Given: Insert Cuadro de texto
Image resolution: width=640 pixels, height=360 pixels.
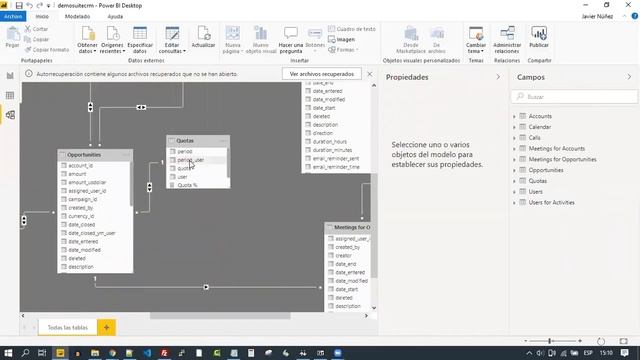Looking at the screenshot, I should (352, 29).
